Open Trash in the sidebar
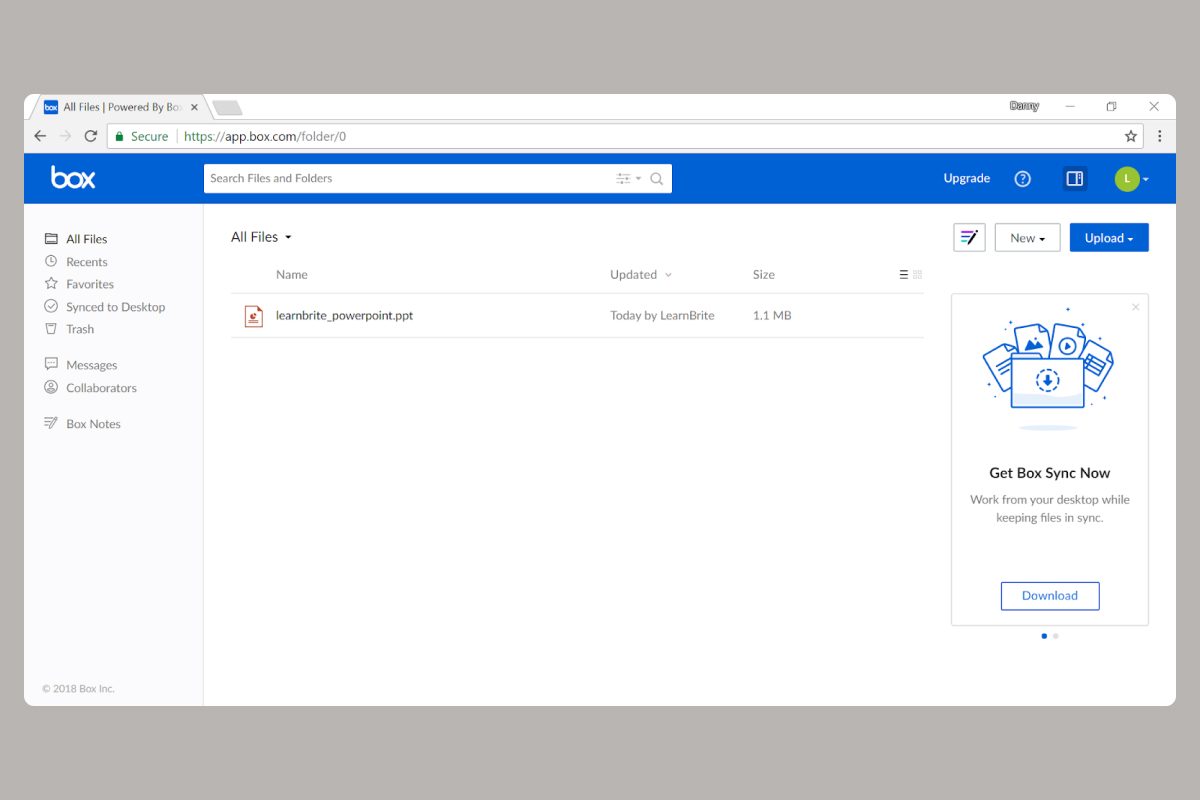 pos(80,329)
